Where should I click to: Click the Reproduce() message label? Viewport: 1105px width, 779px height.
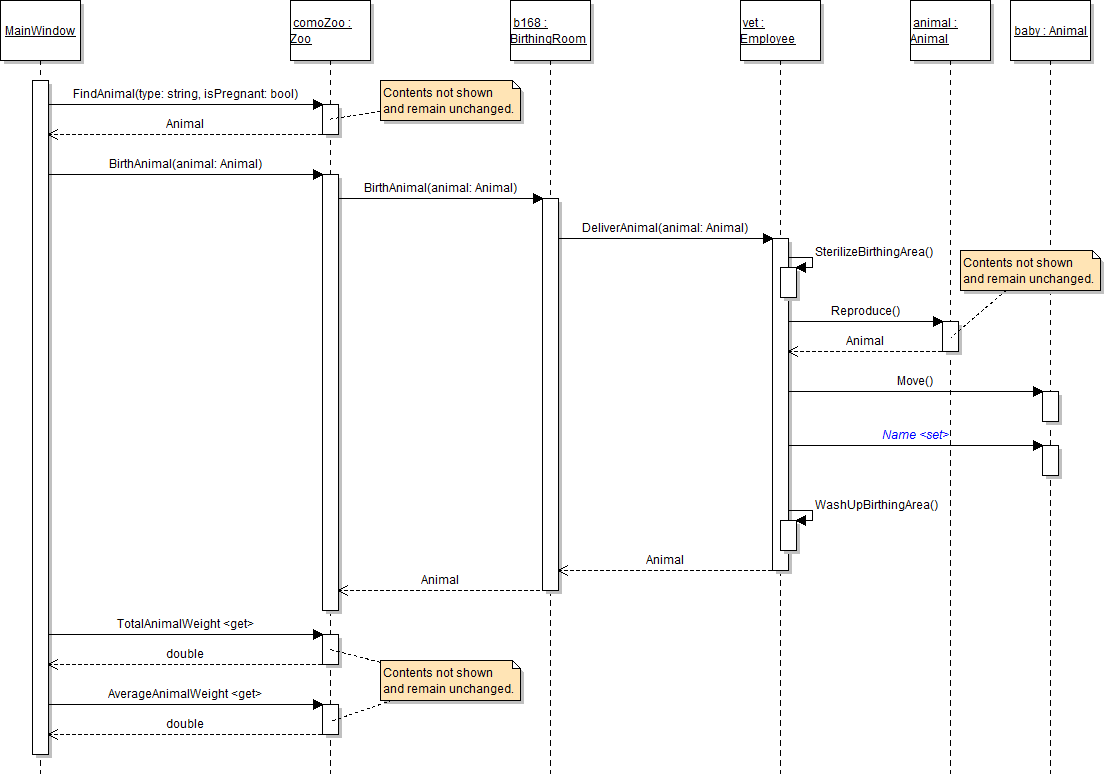point(865,311)
